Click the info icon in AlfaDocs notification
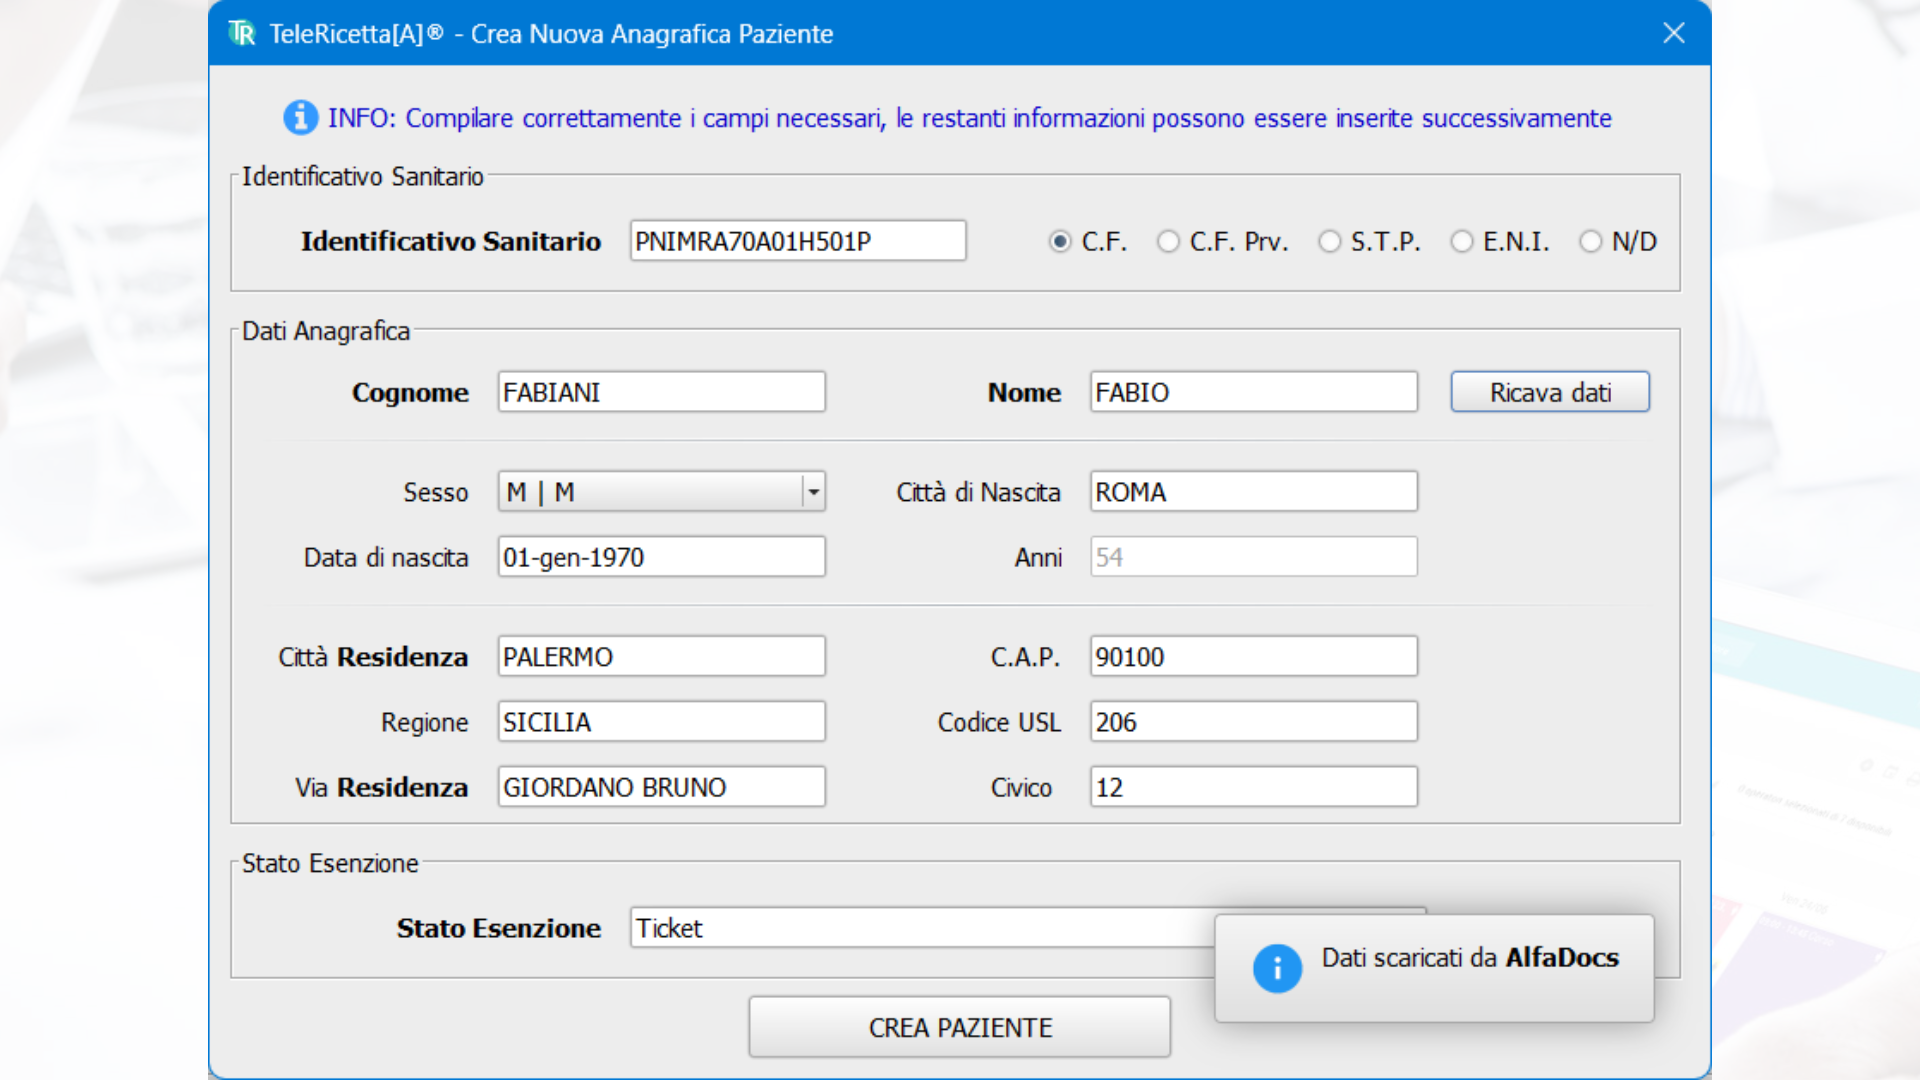 (1277, 968)
